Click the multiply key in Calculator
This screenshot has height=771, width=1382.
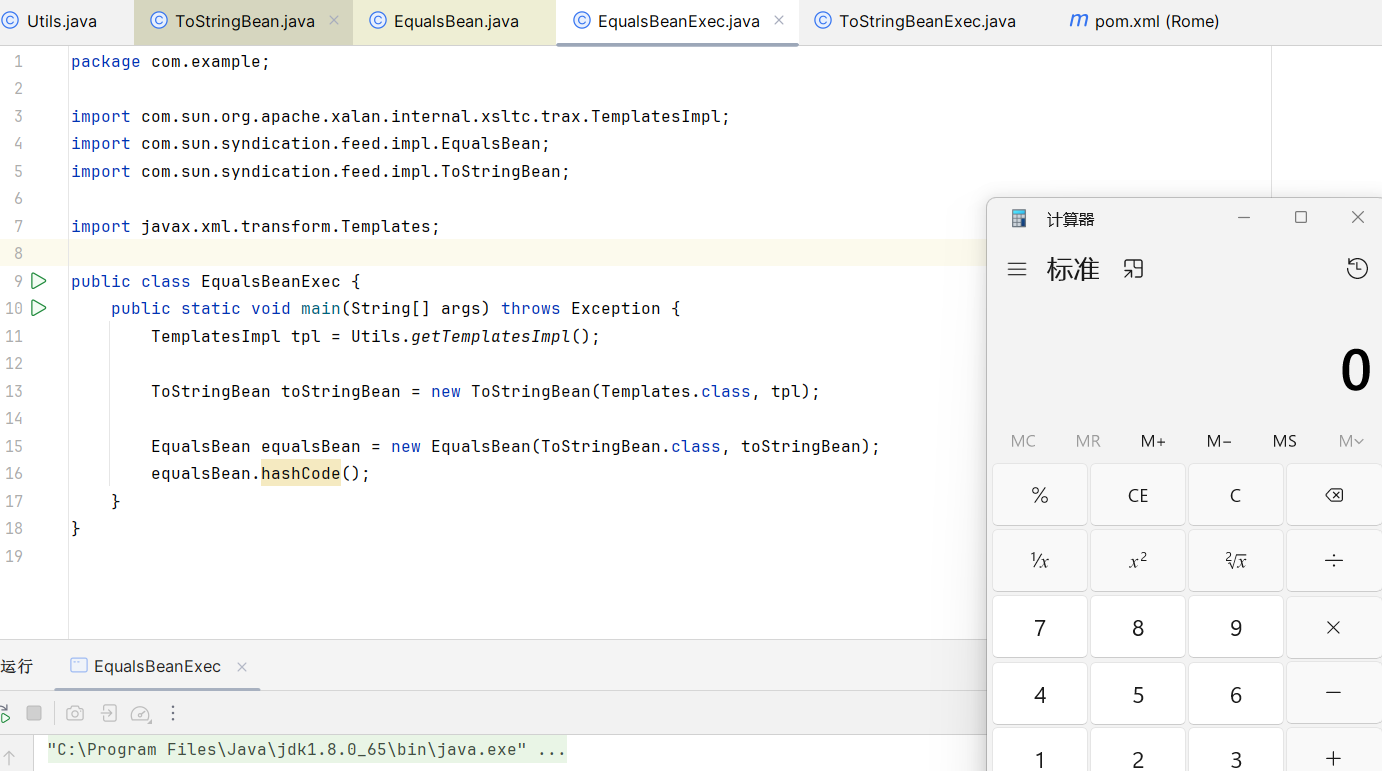1334,627
